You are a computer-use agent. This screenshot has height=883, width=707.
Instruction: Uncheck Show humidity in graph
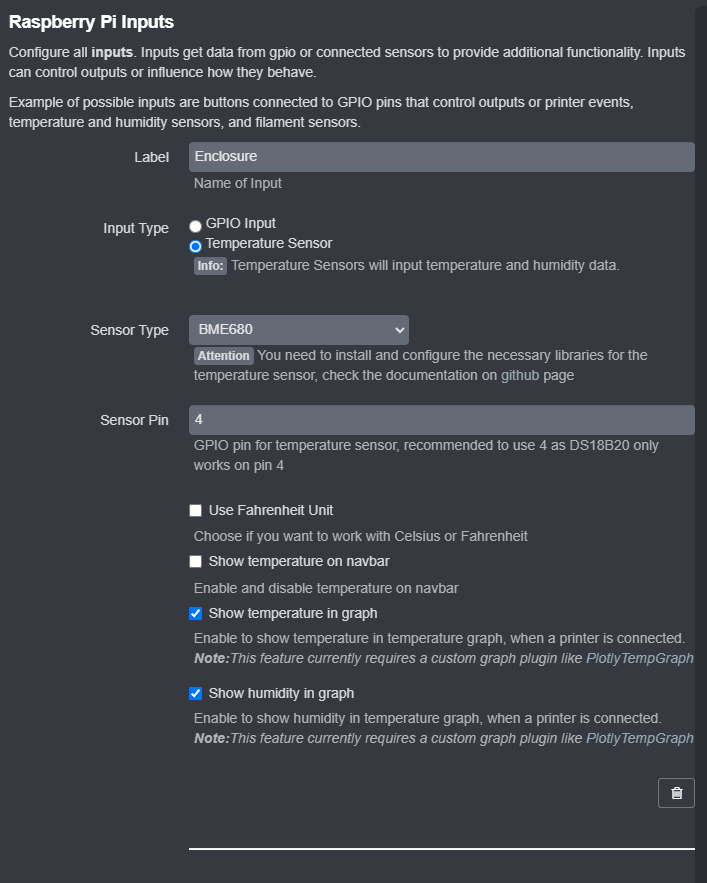195,693
